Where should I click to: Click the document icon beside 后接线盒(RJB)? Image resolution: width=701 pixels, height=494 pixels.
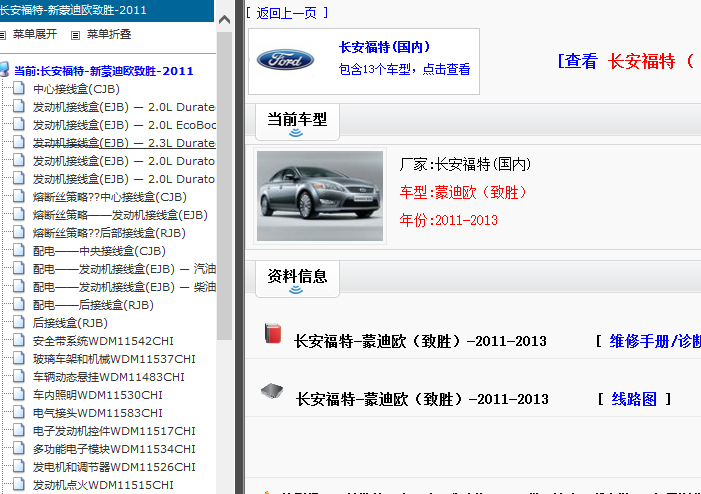coord(18,322)
